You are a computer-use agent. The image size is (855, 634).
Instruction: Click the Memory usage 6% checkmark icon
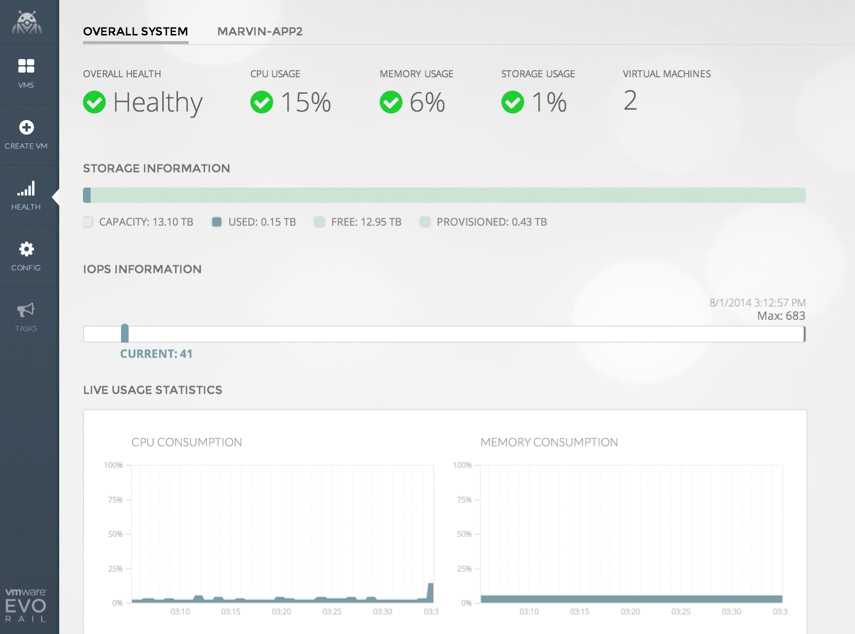tap(391, 102)
